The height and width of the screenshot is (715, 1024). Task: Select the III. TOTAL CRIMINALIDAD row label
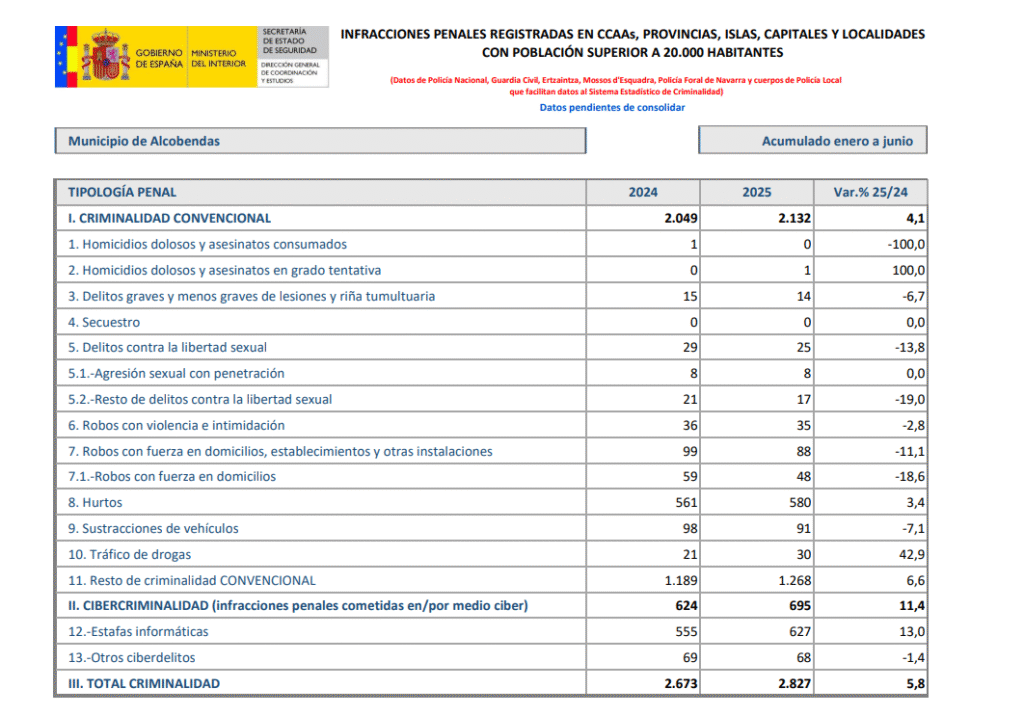(x=144, y=684)
